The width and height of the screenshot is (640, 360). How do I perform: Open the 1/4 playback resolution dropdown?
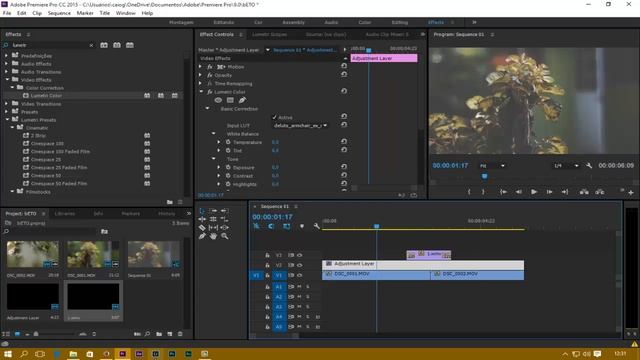pos(566,166)
